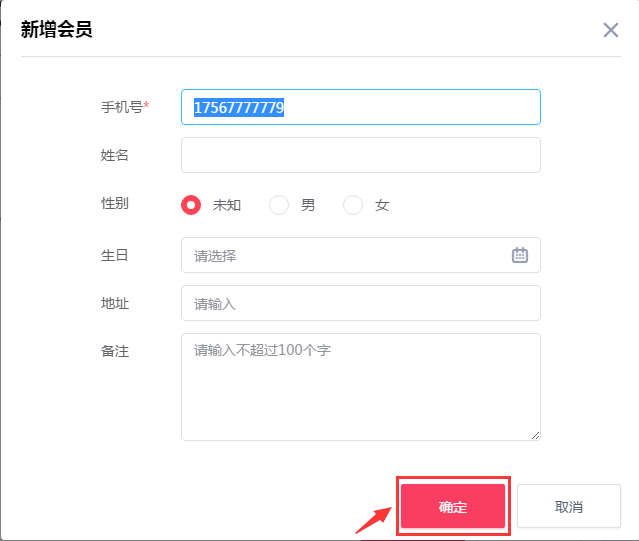Click the 备注 field label
This screenshot has width=639, height=541.
(114, 351)
